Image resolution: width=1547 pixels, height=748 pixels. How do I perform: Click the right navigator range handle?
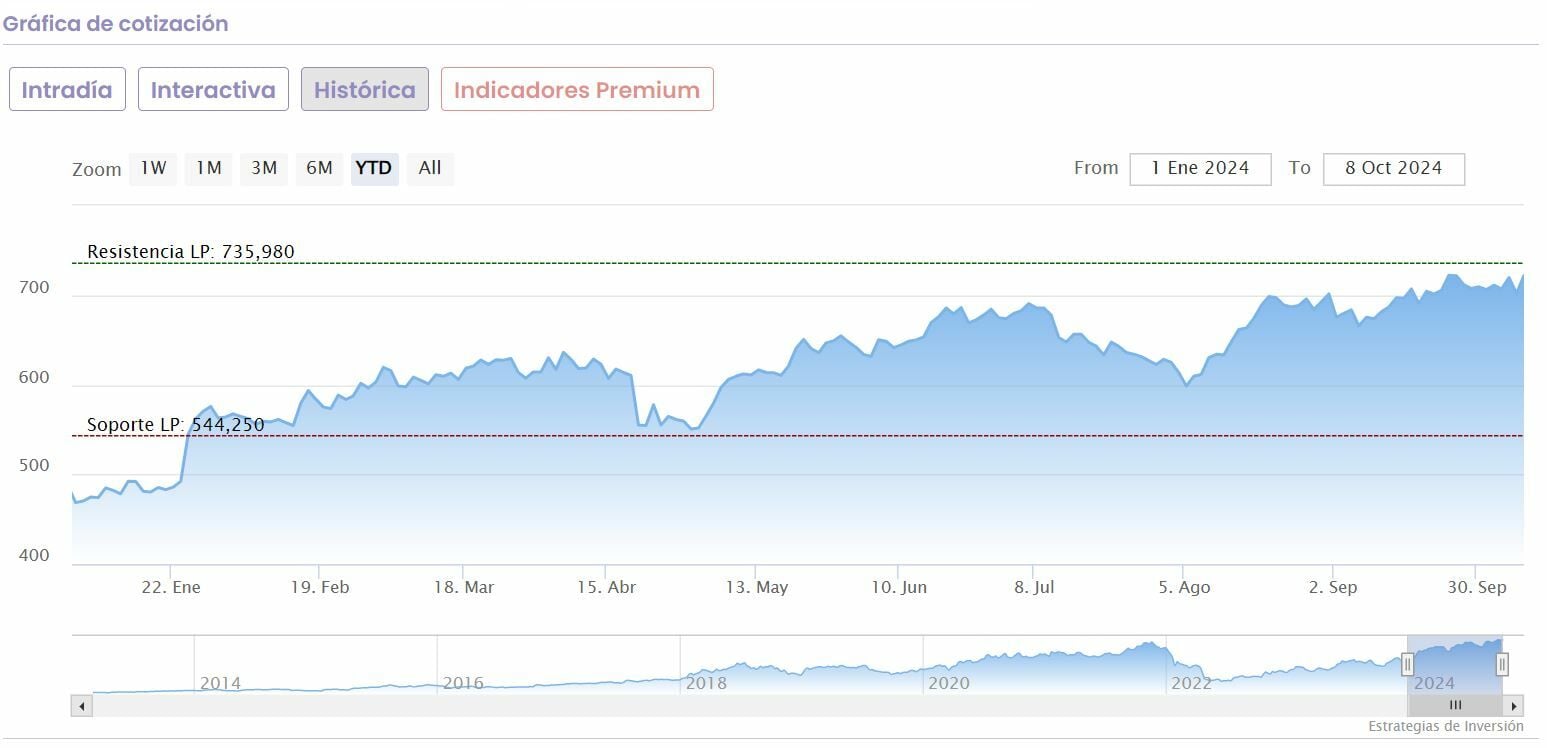coord(1501,664)
